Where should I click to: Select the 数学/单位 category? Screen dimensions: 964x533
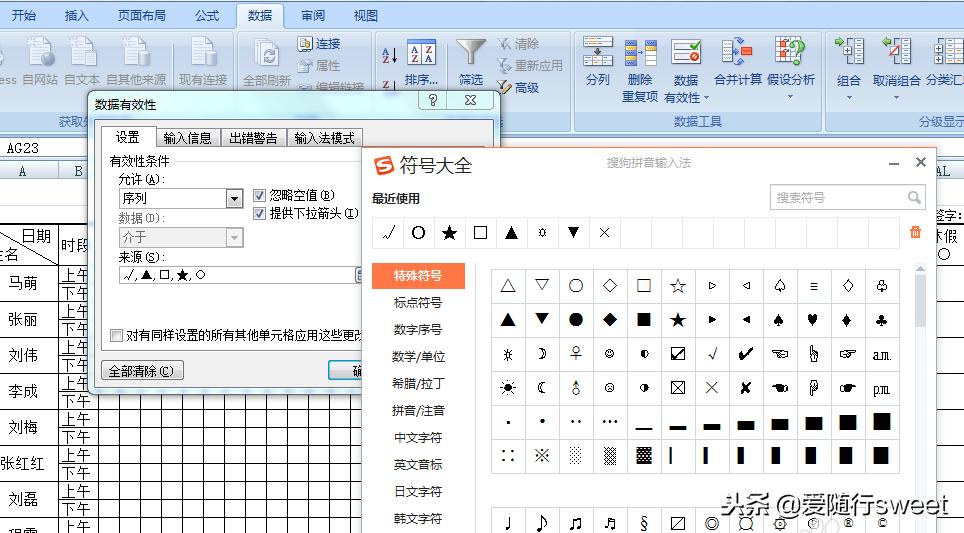tap(418, 357)
